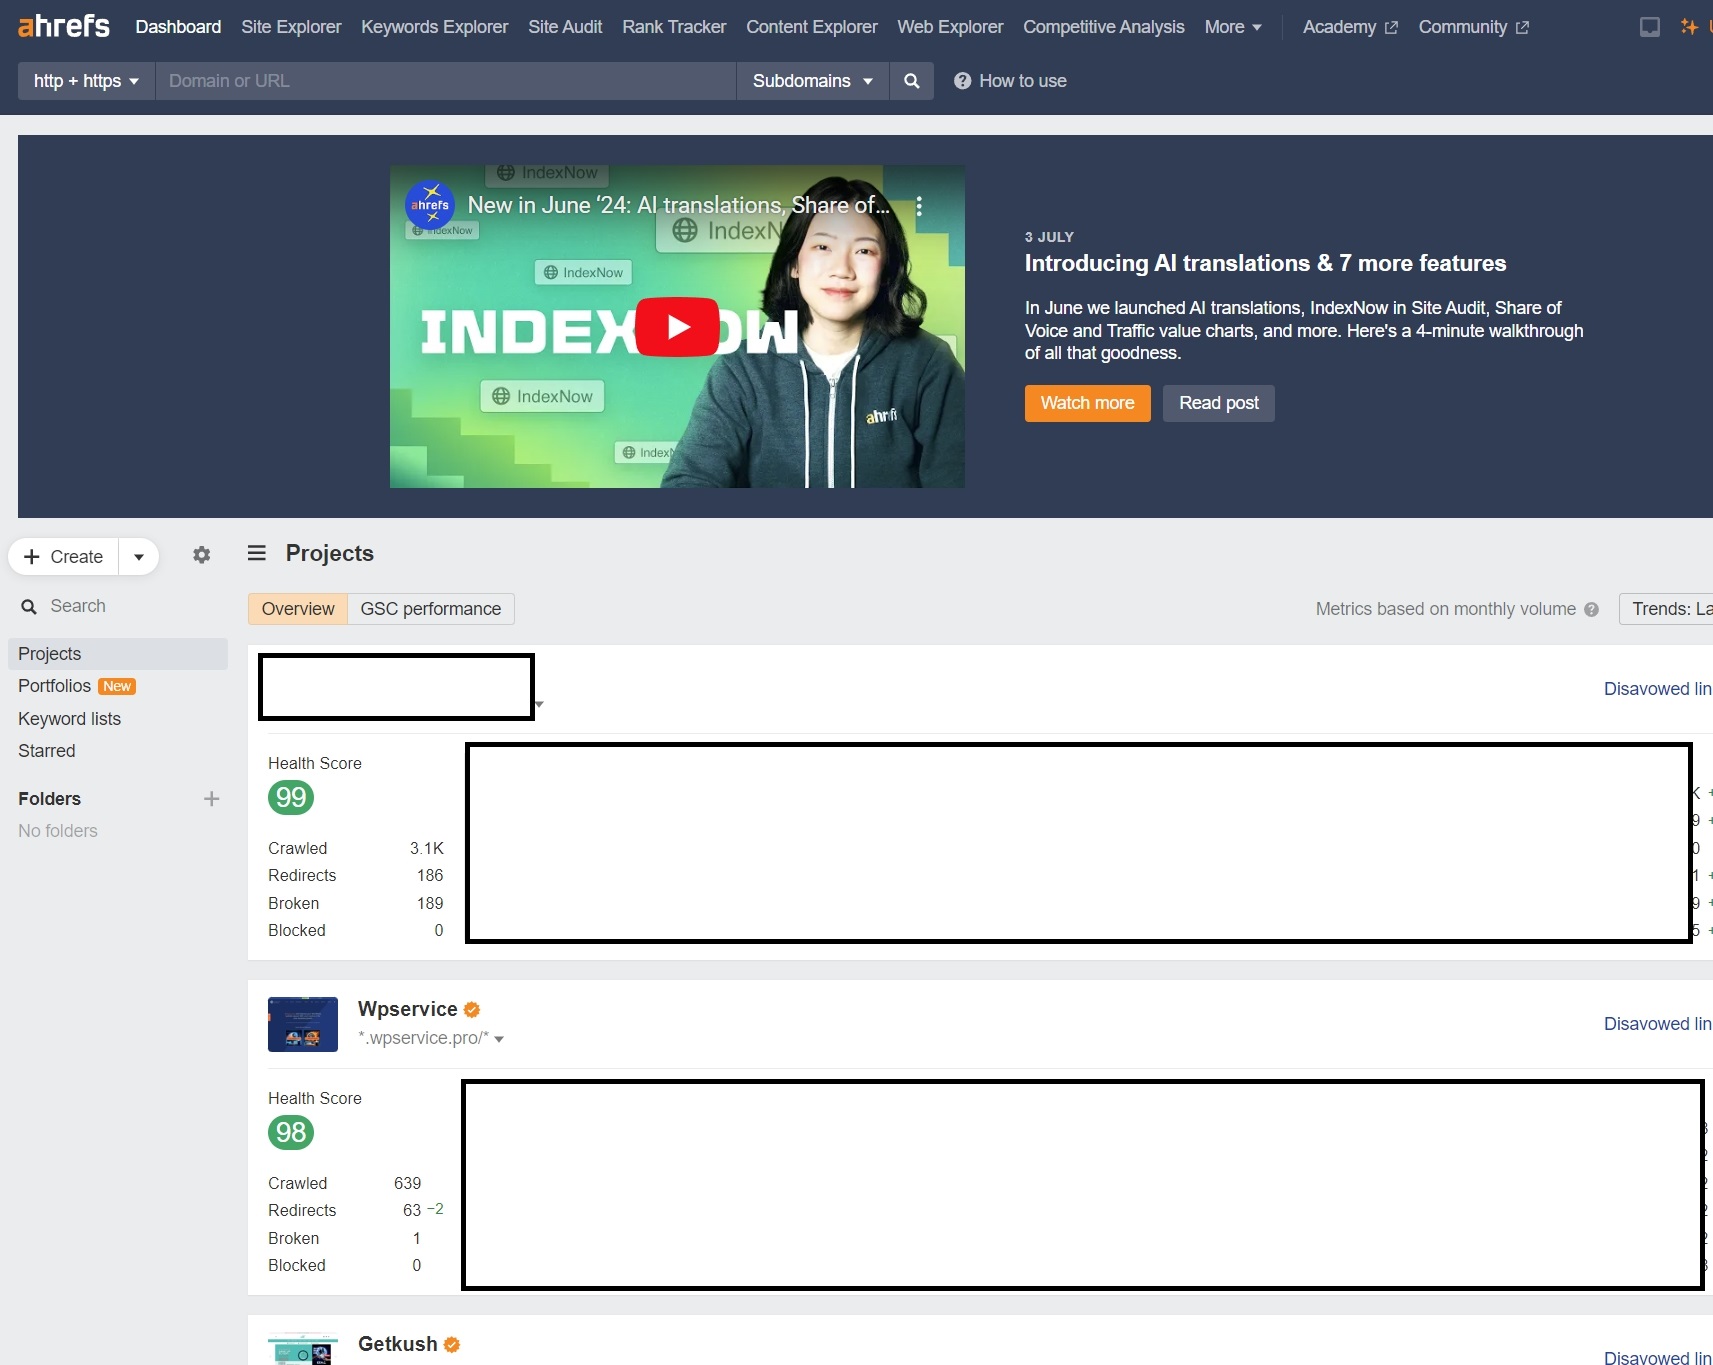Click the 99 Health Score badge
The height and width of the screenshot is (1365, 1713).
coord(291,797)
